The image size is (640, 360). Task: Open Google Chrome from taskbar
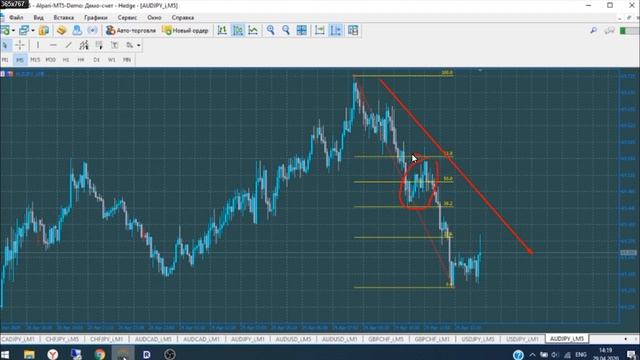tap(100, 354)
